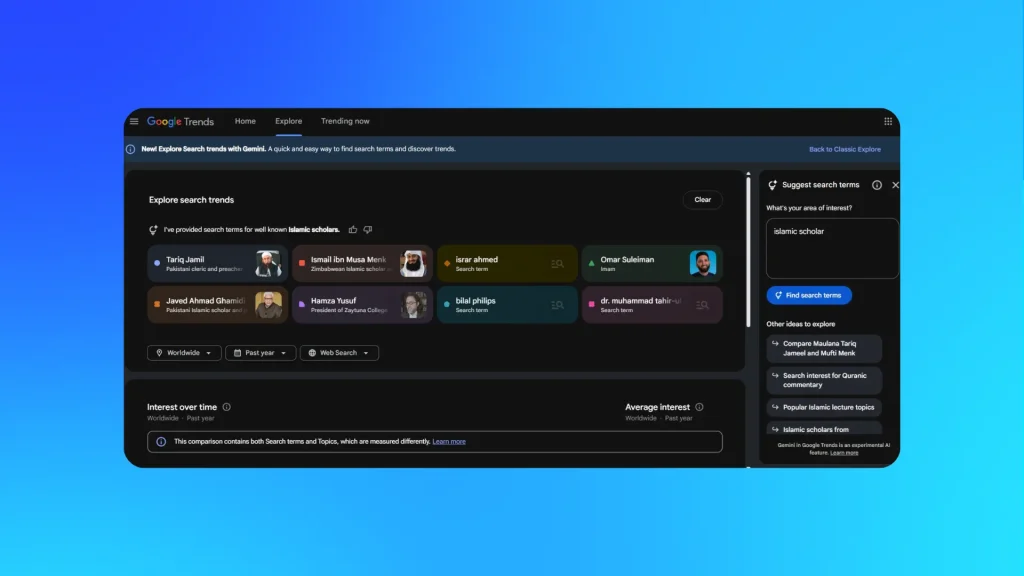The image size is (1024, 576).
Task: Select the Explore tab
Action: point(288,121)
